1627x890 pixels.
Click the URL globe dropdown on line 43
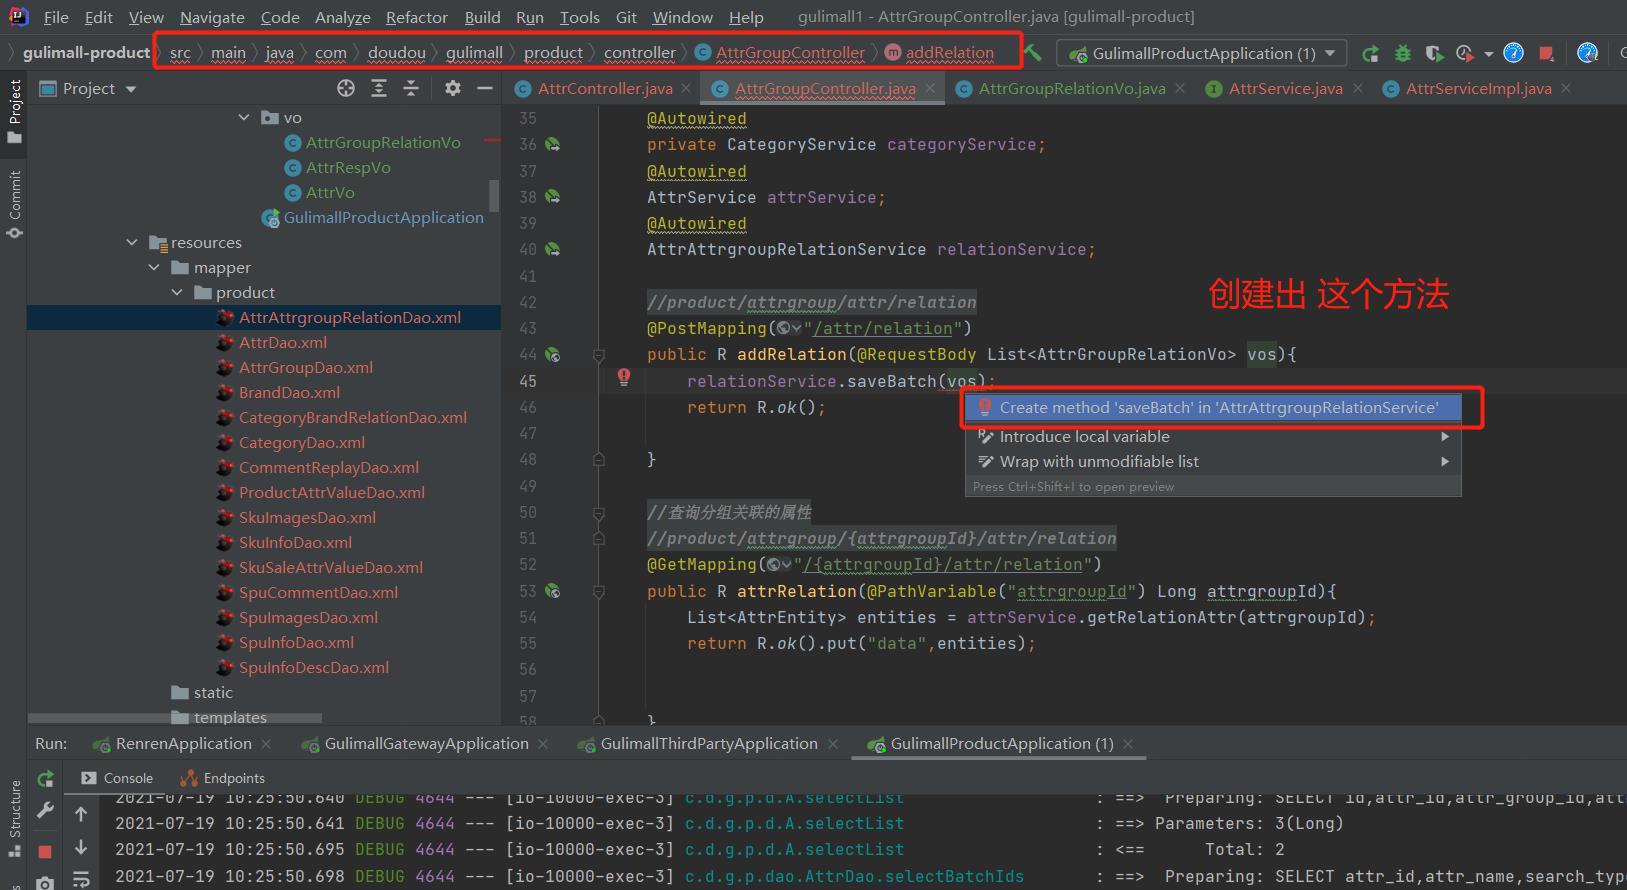(789, 328)
